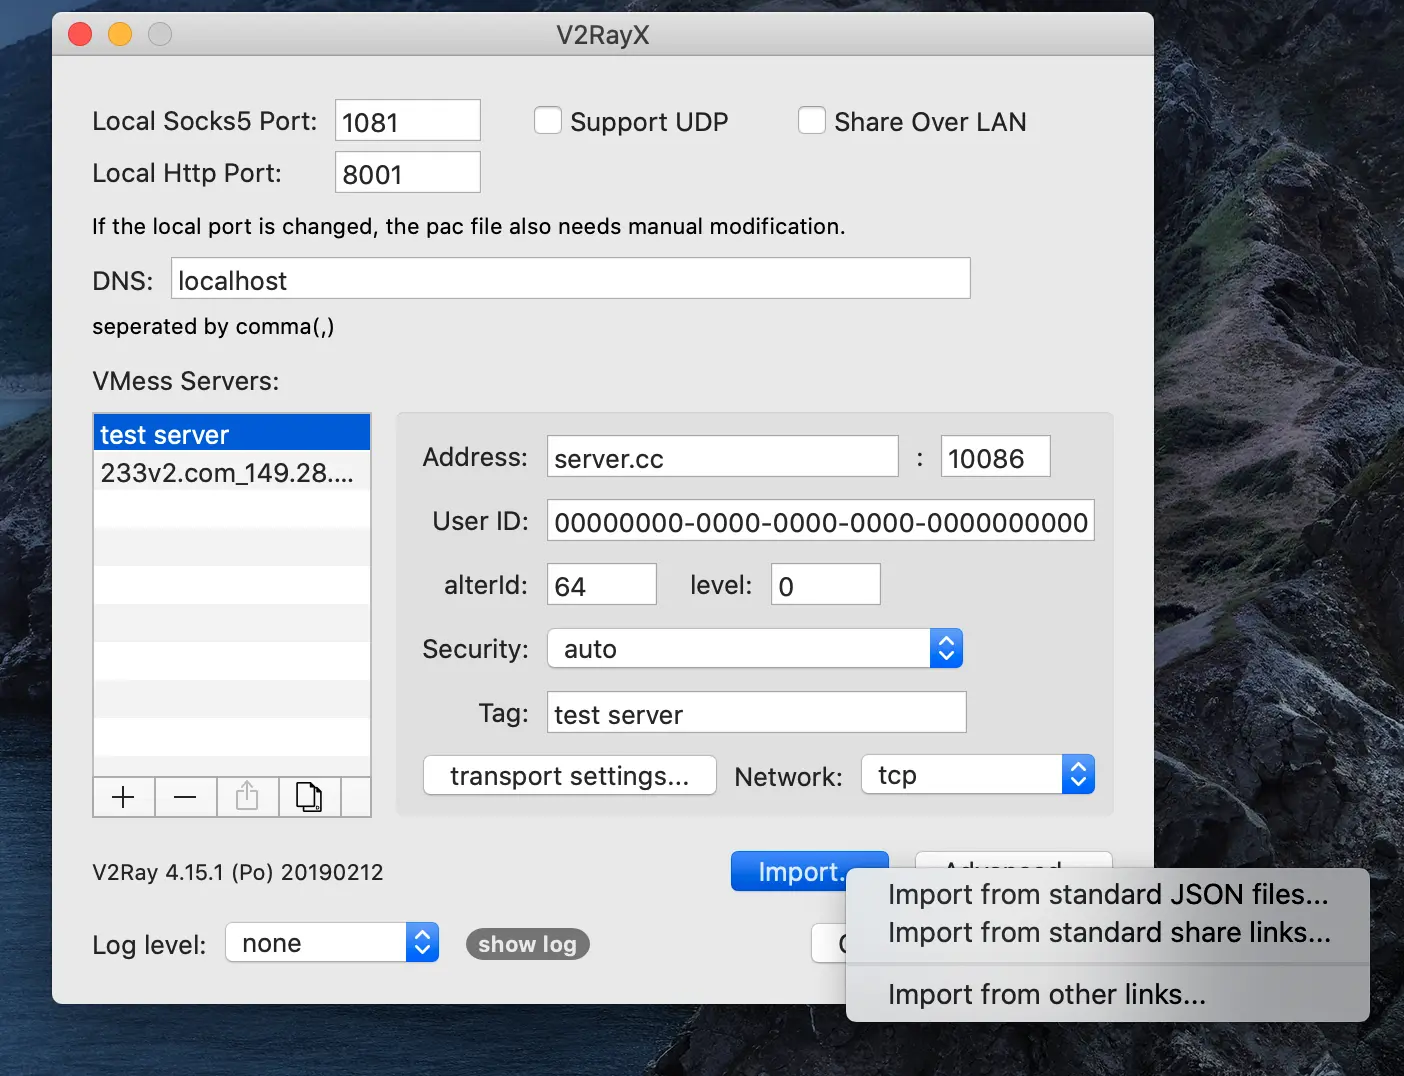Screen dimensions: 1404x1076
Task: Edit the alterId value field
Action: click(x=602, y=585)
